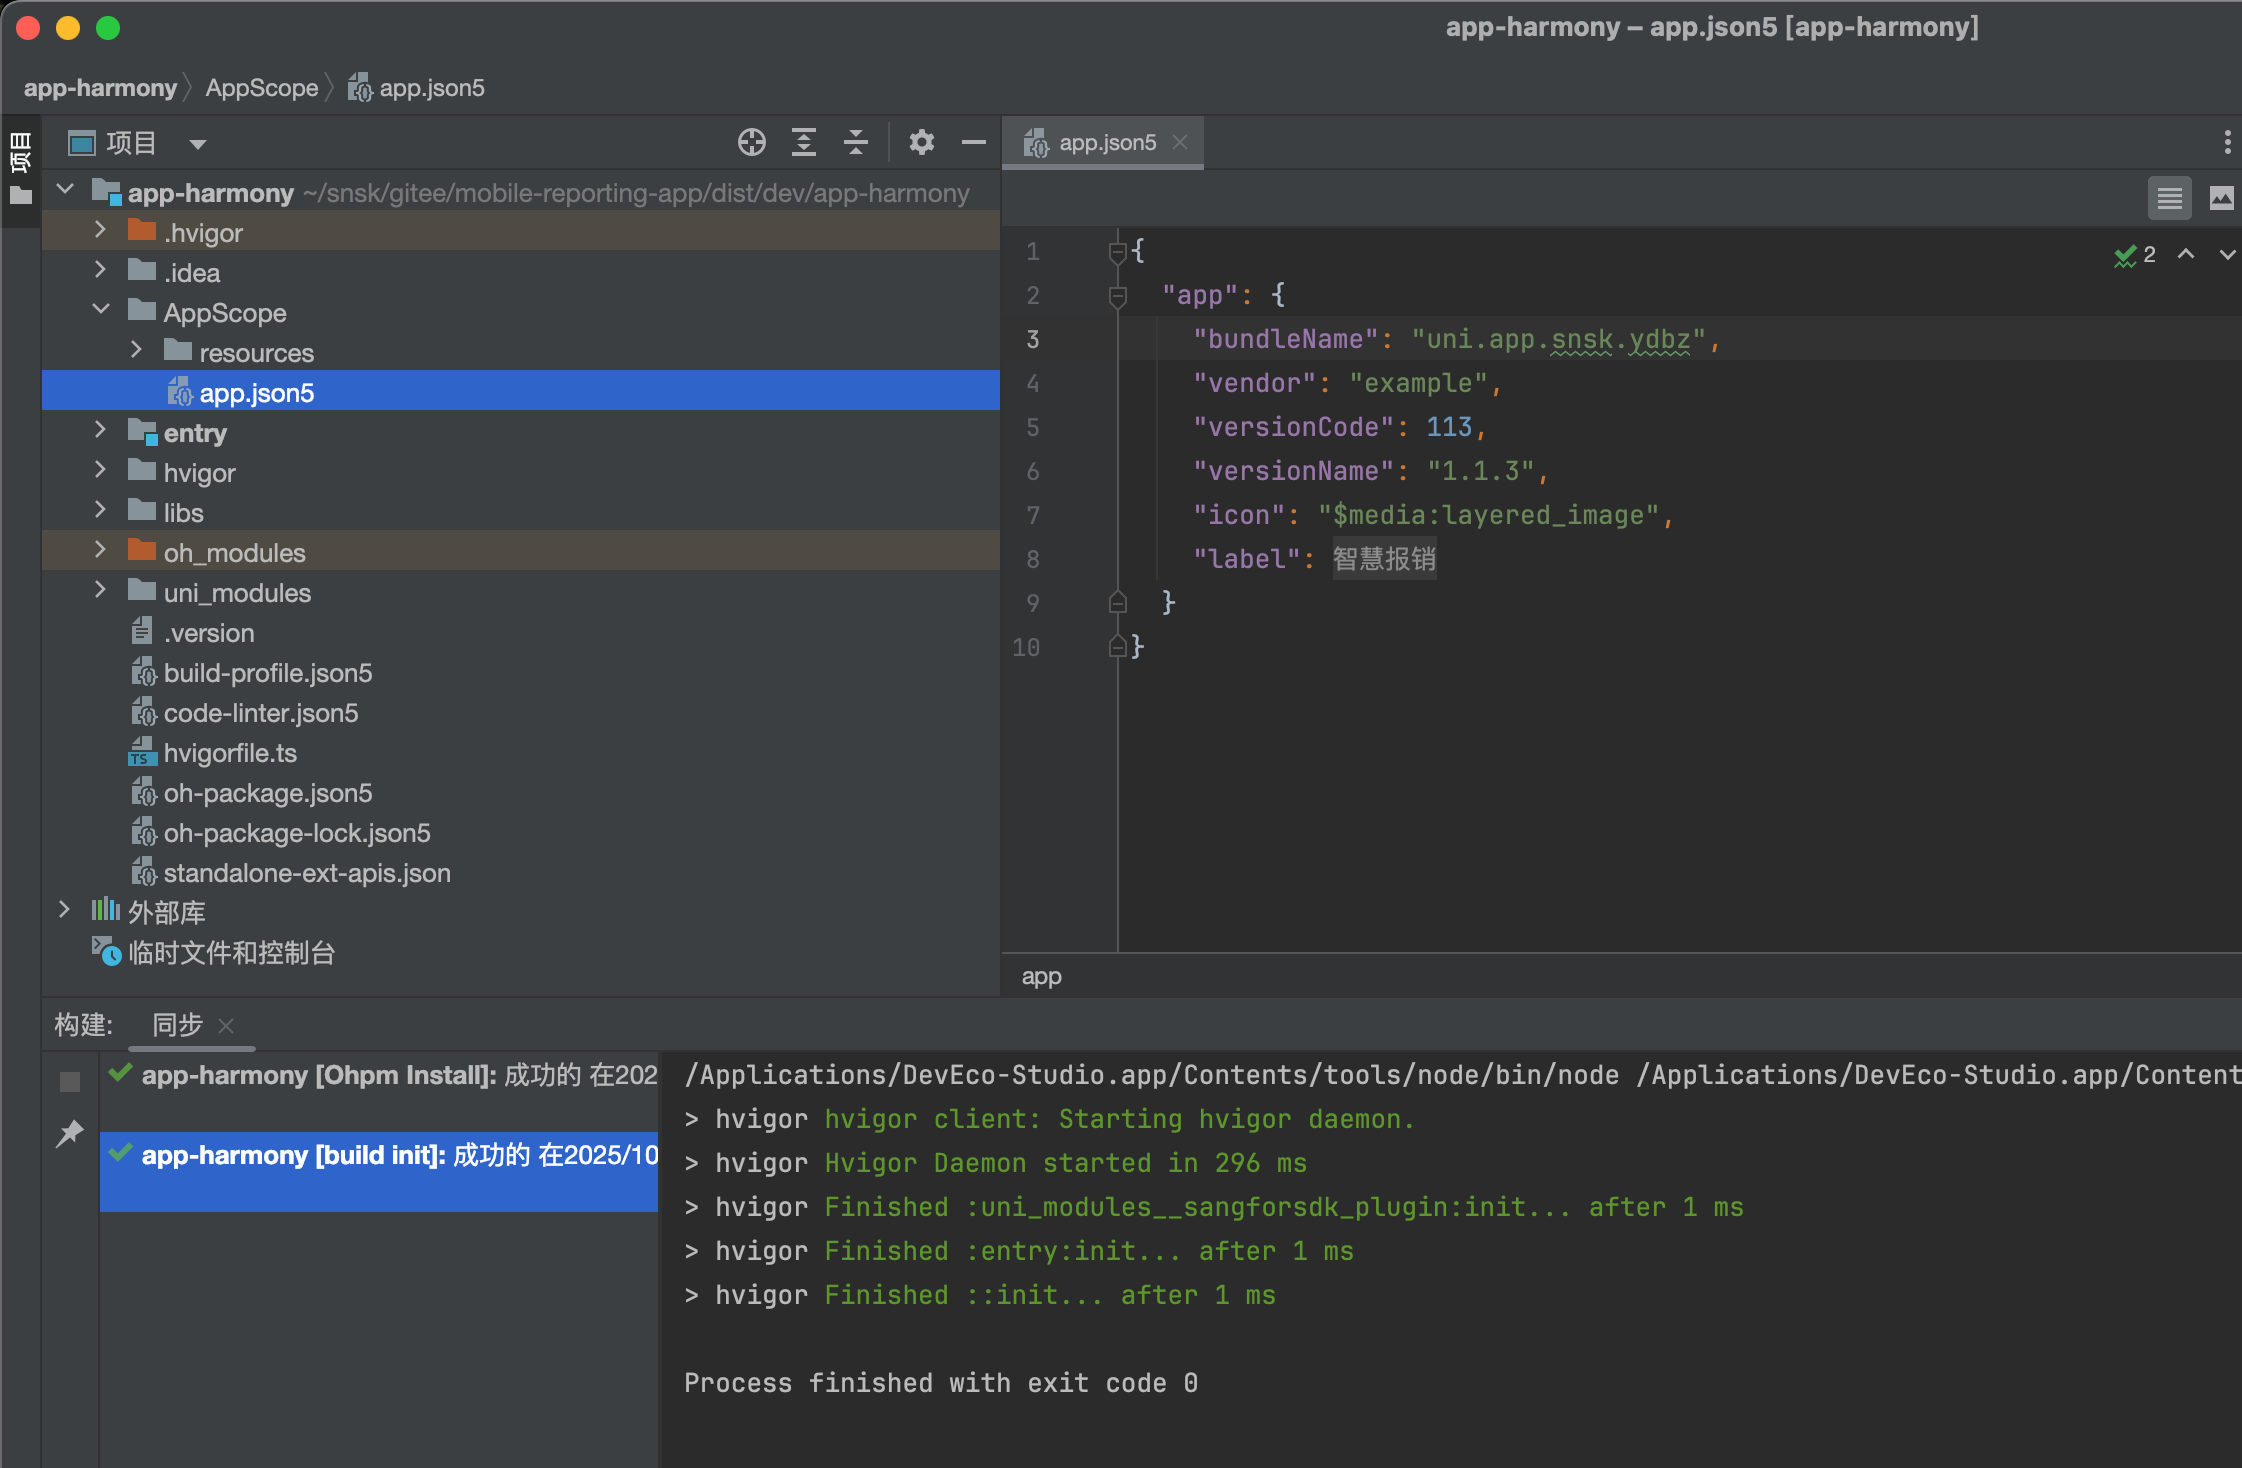Expand the entry module folder
This screenshot has width=2242, height=1468.
click(x=100, y=431)
